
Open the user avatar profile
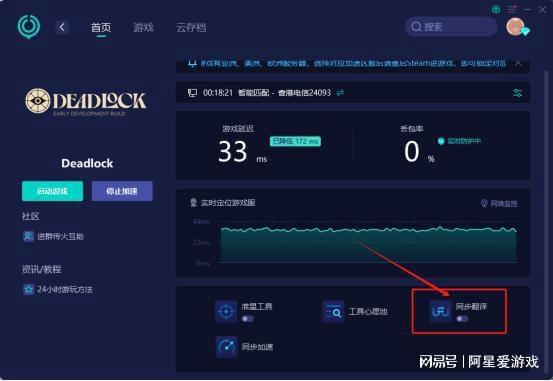[x=516, y=26]
